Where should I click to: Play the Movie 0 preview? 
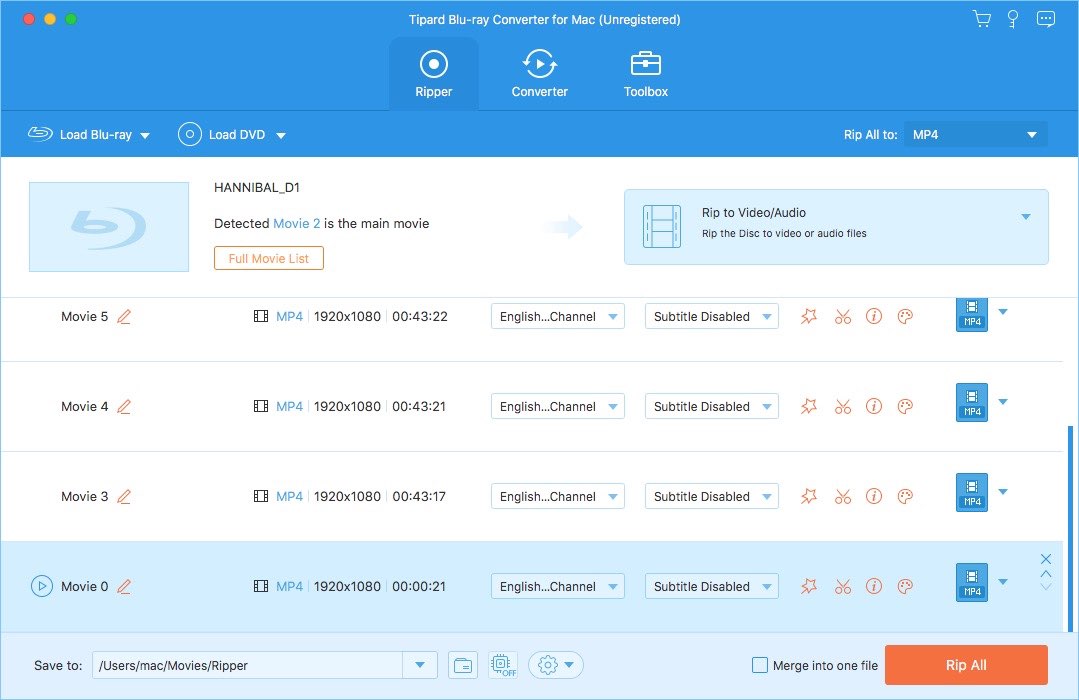[41, 587]
